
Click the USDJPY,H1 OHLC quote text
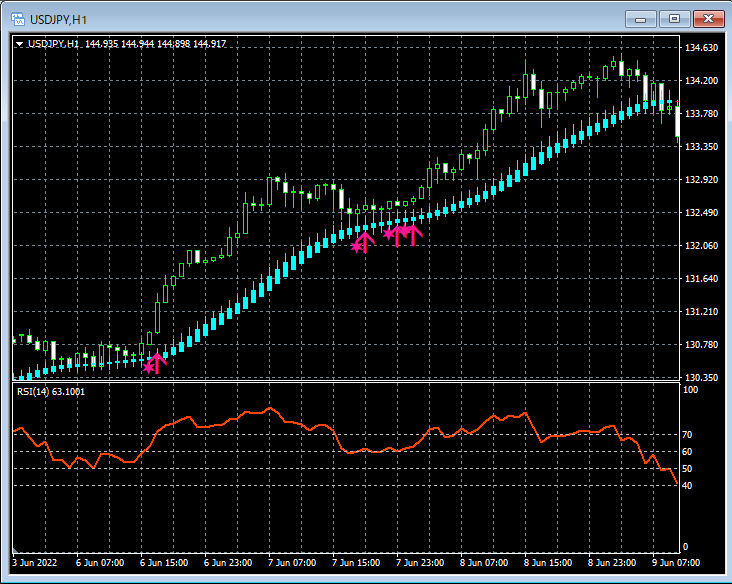pos(127,44)
